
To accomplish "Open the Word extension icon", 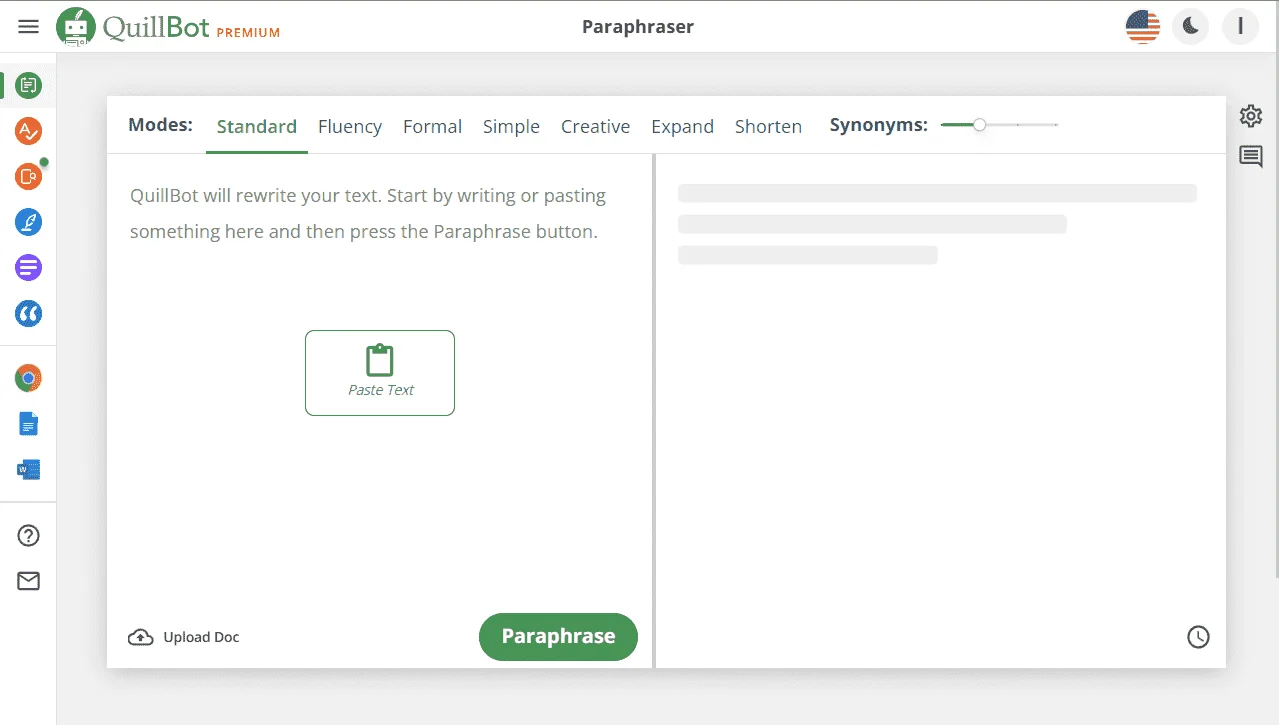I will coord(29,469).
